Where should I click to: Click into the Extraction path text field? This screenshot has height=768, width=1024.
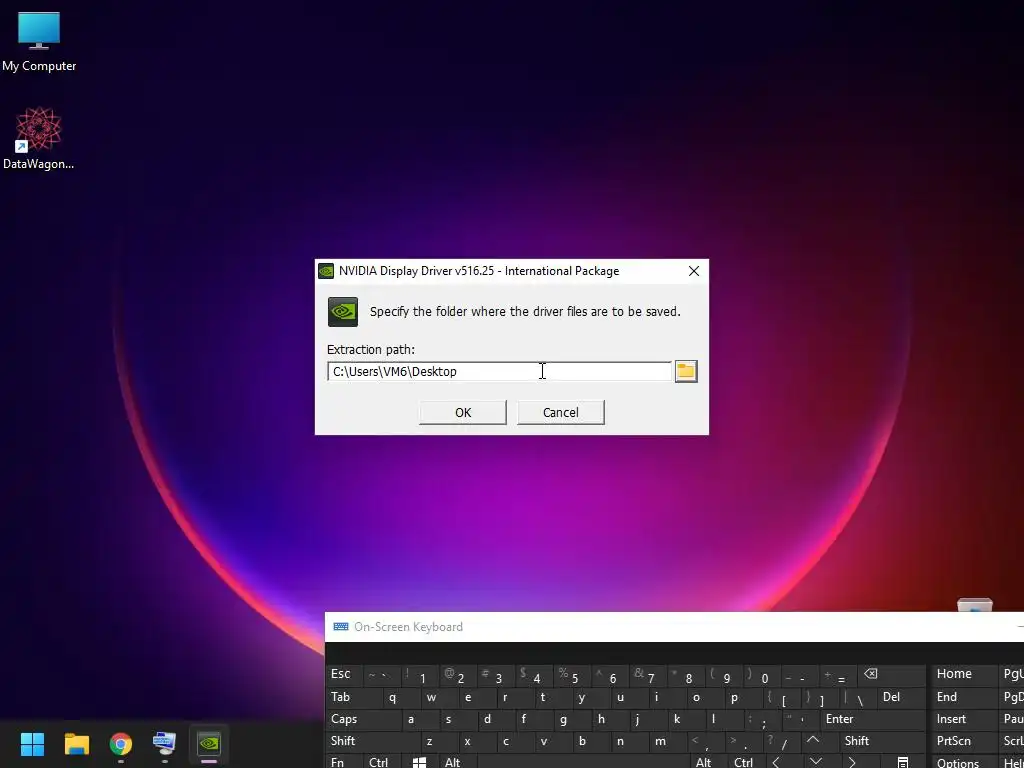pos(499,371)
